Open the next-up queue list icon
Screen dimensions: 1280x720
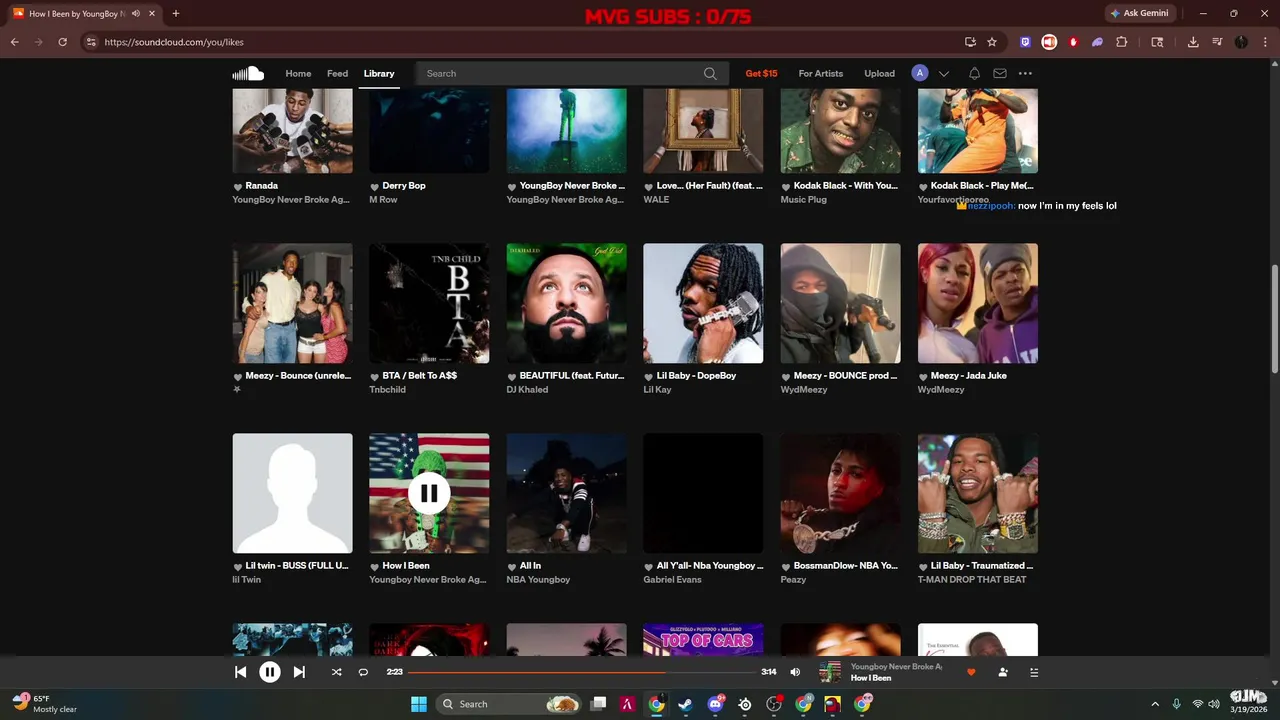coord(1034,672)
